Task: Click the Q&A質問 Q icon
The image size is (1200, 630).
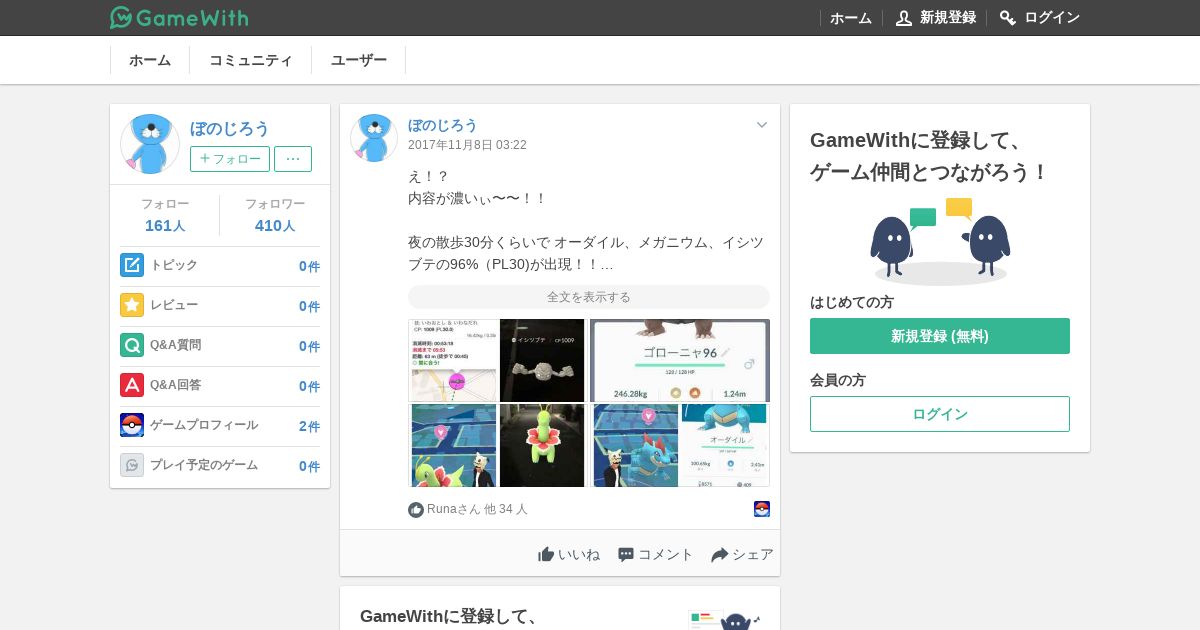Action: [132, 345]
